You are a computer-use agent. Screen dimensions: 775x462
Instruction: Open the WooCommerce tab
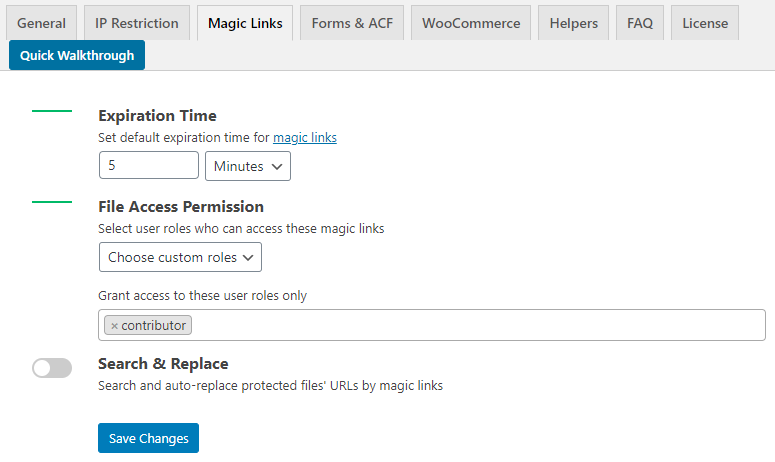coord(471,23)
